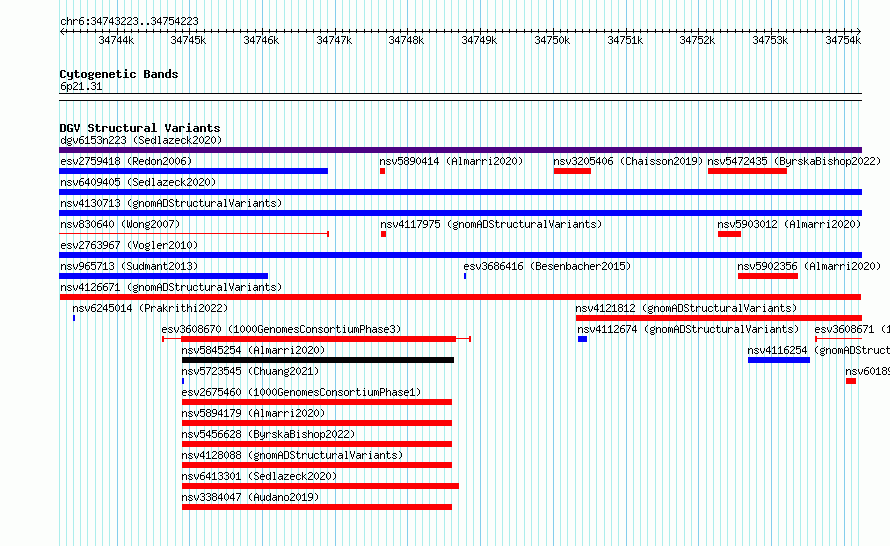The width and height of the screenshot is (890, 546).
Task: Click the thin red line under nsv830640
Action: 194,234
